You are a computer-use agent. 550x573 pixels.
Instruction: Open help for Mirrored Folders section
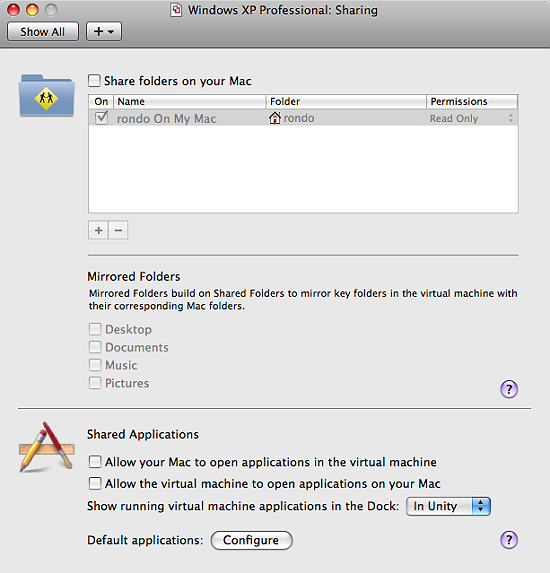[509, 389]
